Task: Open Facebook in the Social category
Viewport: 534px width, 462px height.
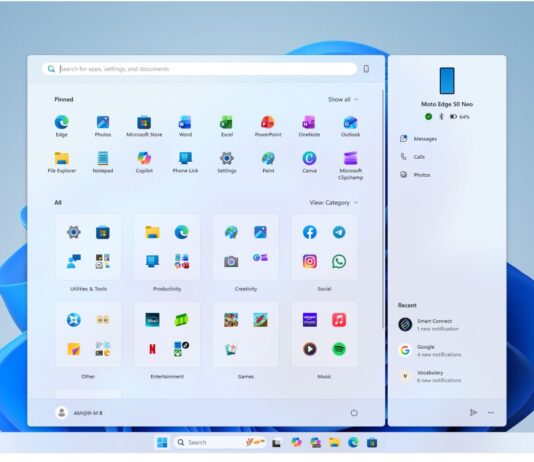Action: point(310,233)
